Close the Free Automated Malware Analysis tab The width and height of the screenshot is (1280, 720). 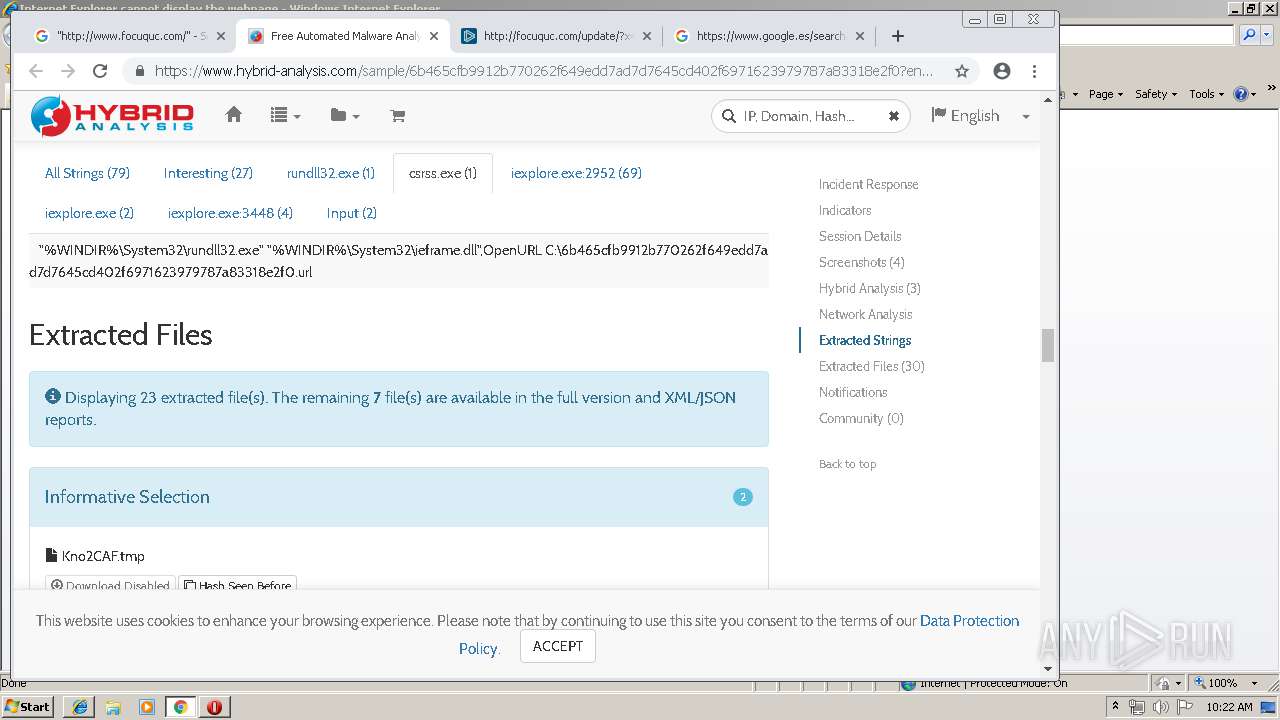[x=434, y=36]
